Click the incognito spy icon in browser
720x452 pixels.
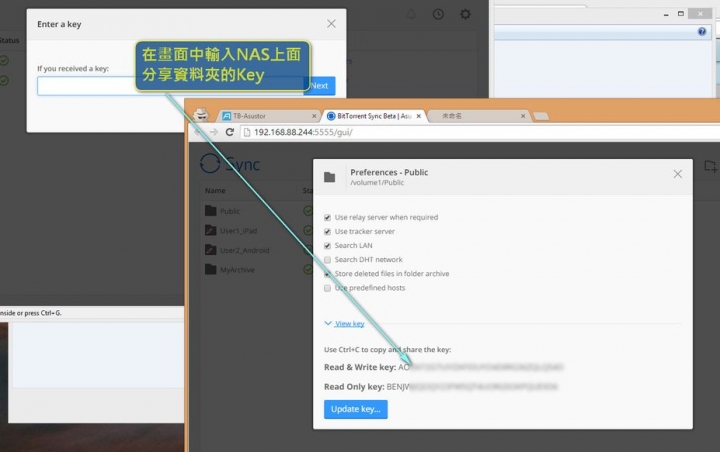click(201, 114)
